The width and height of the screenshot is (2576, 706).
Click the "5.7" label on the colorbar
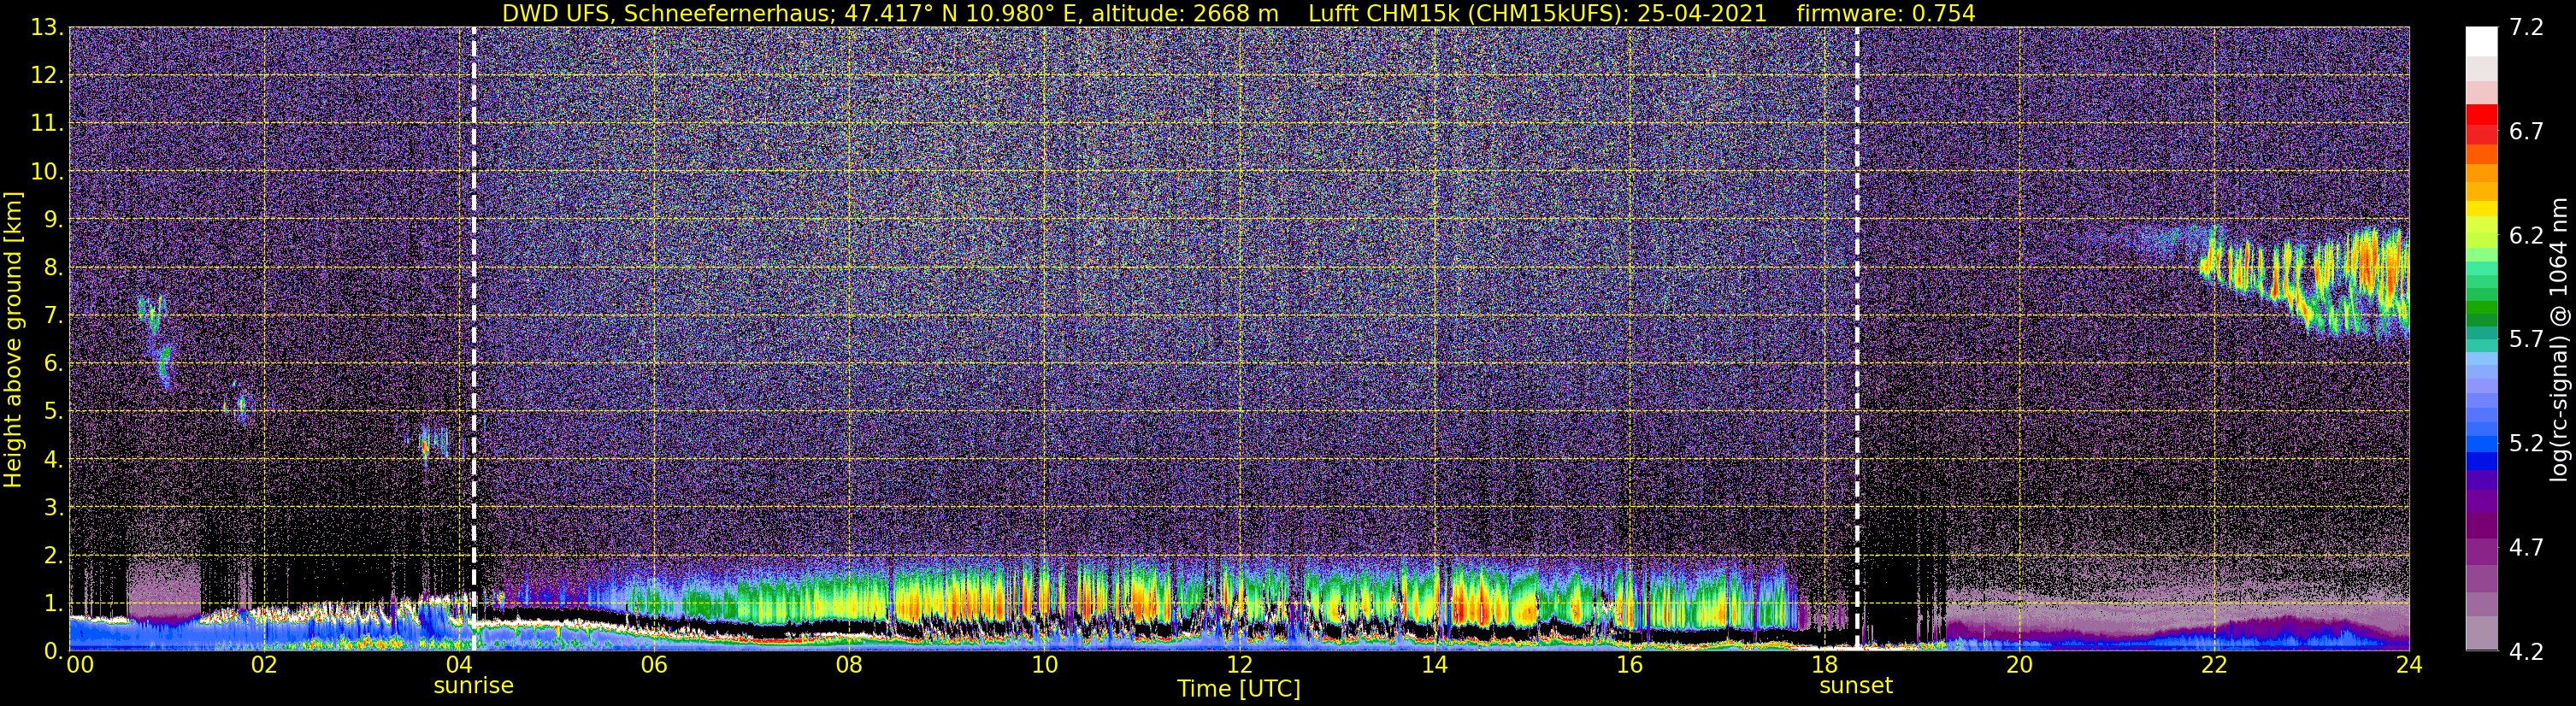click(2526, 340)
